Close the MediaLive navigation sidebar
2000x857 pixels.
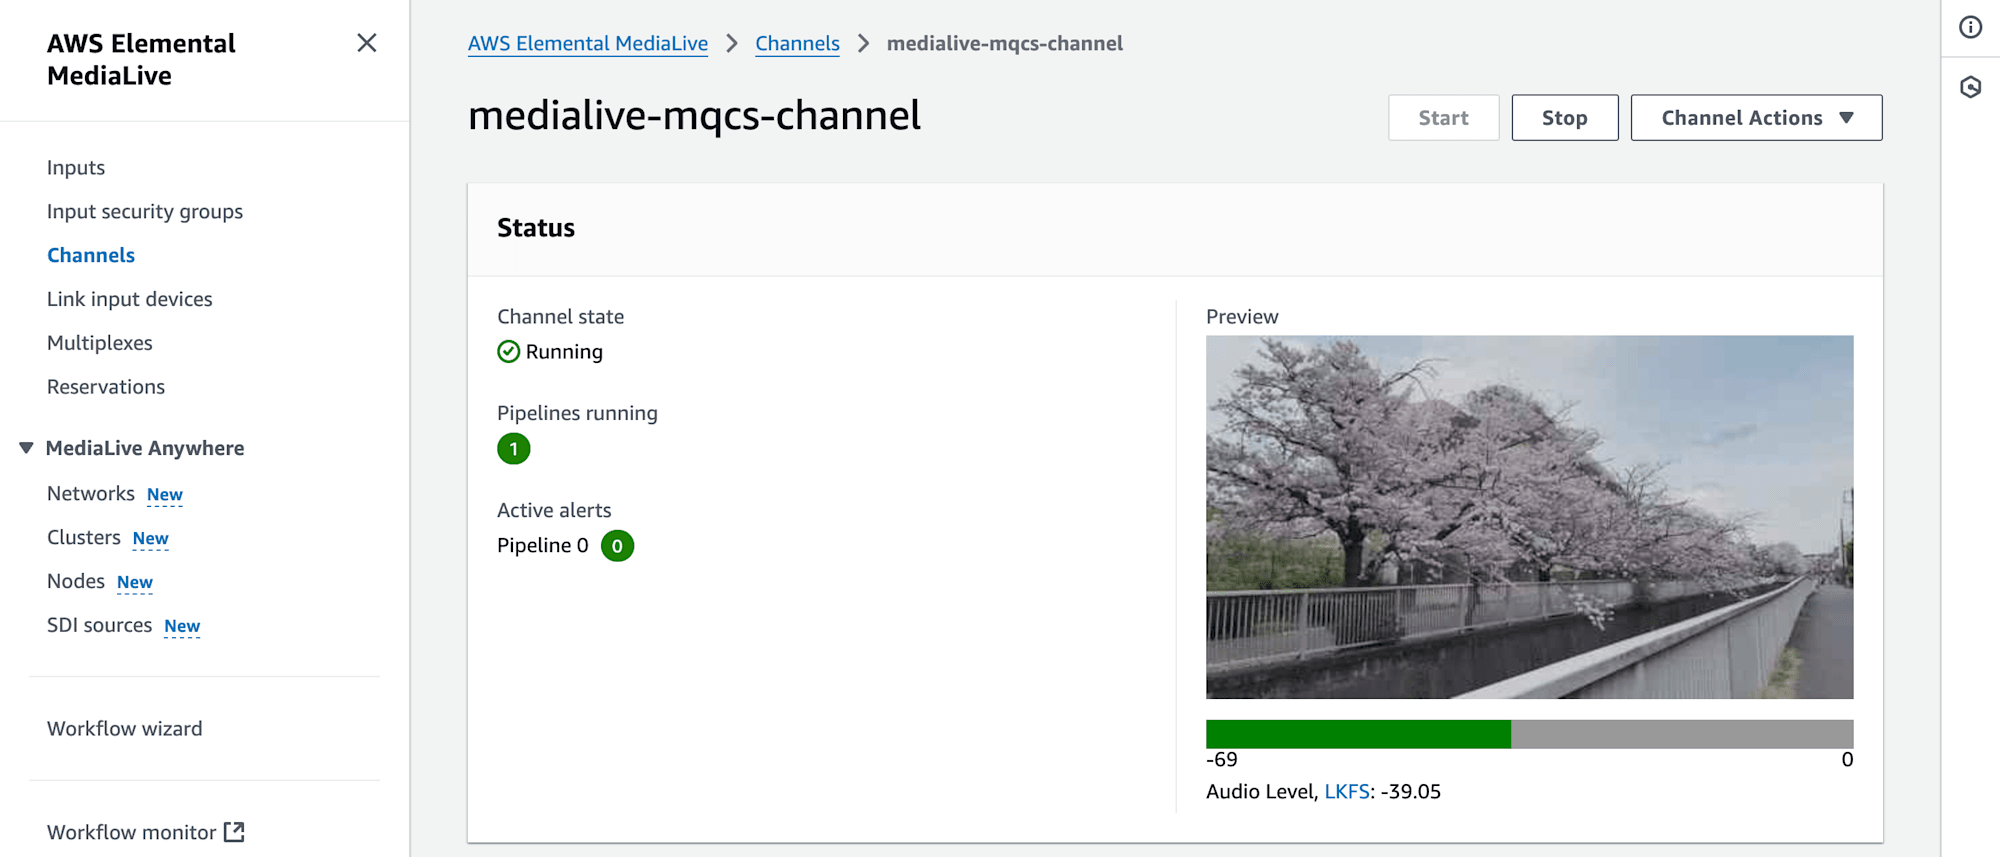[x=367, y=43]
